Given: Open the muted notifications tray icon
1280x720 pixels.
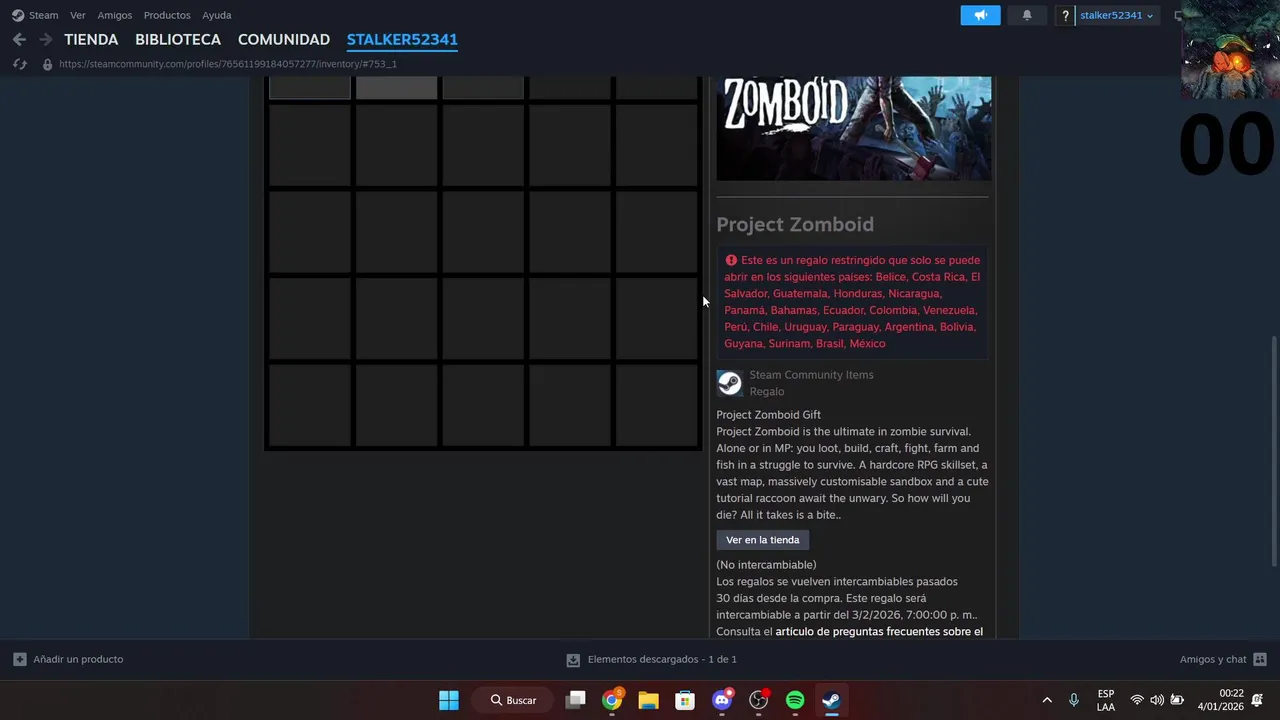Looking at the screenshot, I should pyautogui.click(x=1257, y=700).
